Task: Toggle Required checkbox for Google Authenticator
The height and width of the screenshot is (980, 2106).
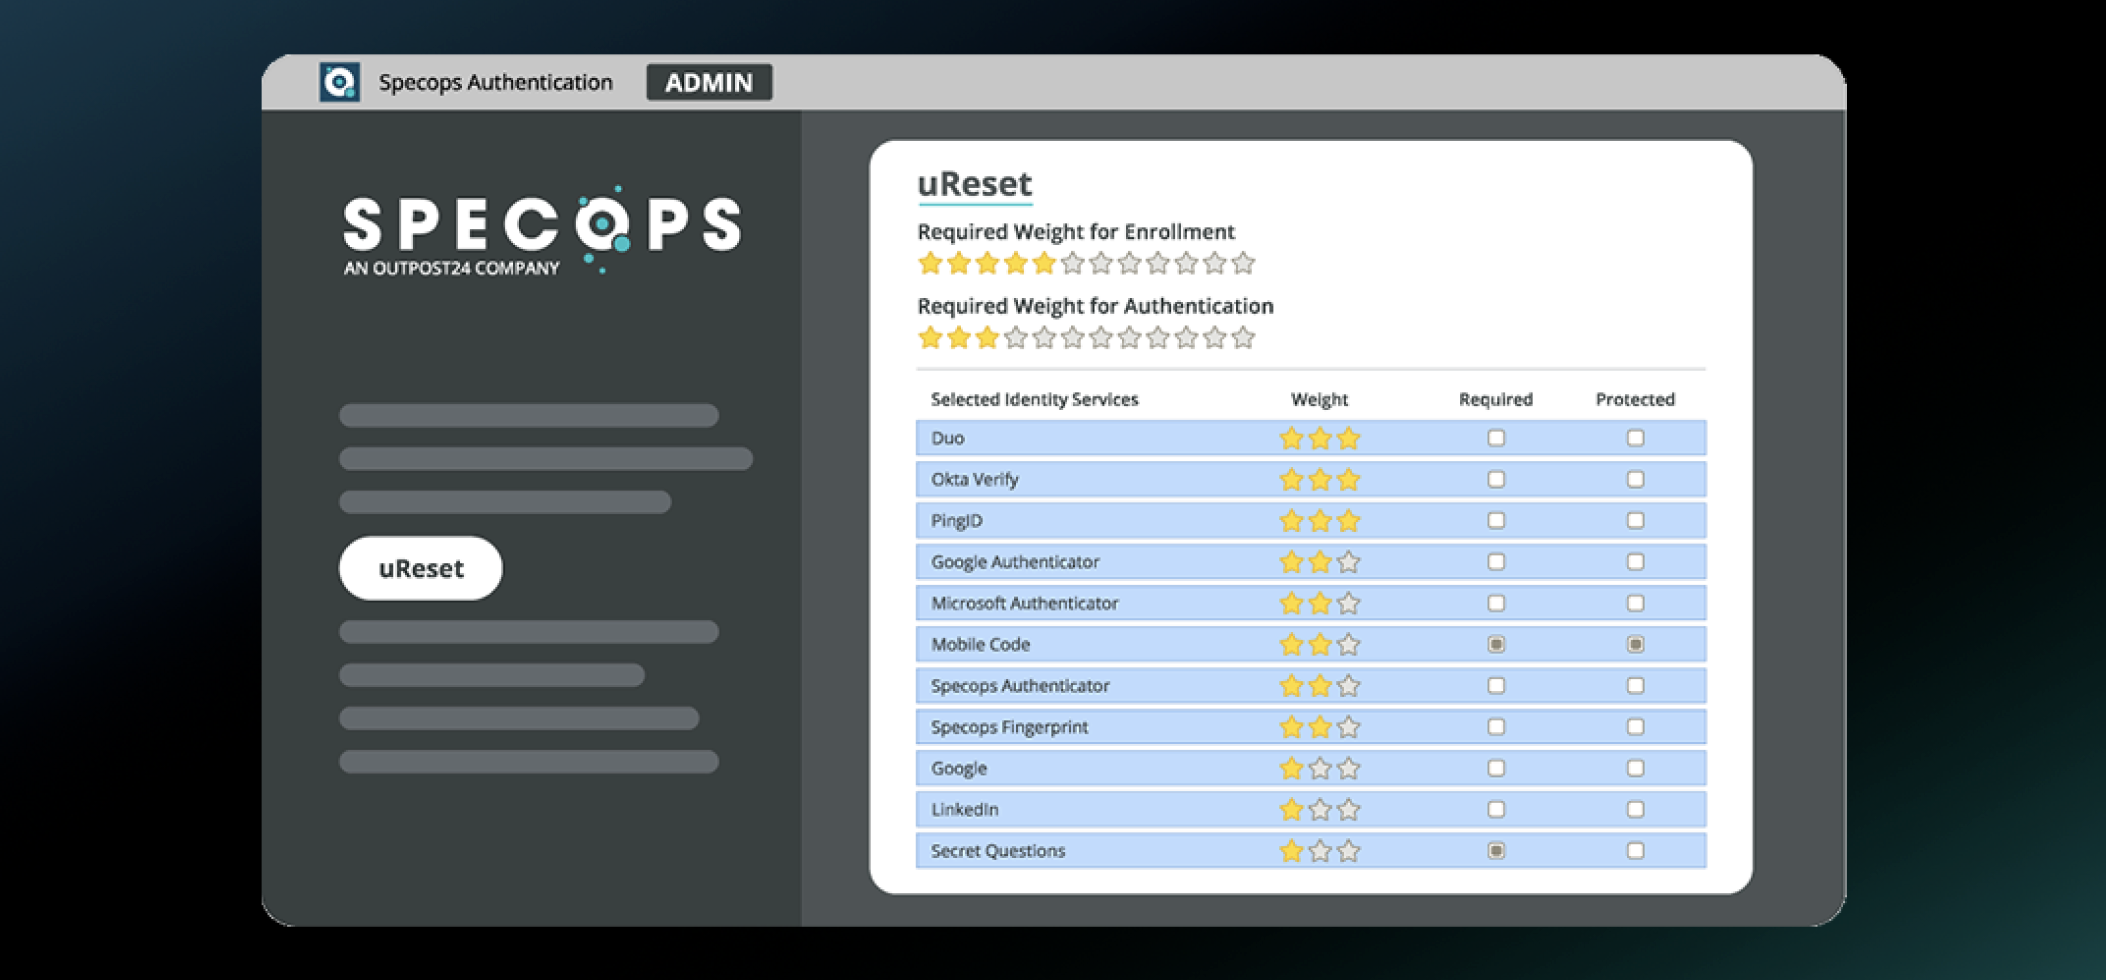Action: click(x=1496, y=562)
